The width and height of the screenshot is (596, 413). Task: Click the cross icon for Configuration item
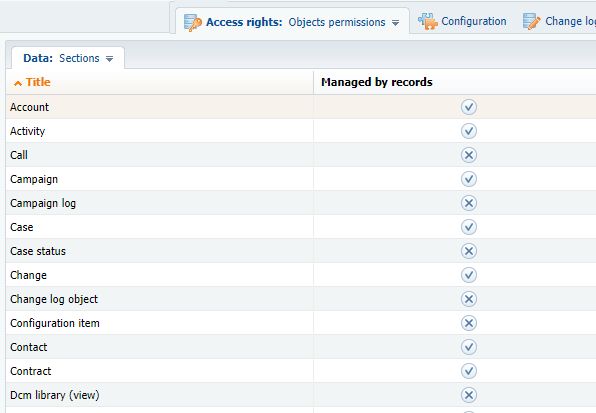coord(469,323)
